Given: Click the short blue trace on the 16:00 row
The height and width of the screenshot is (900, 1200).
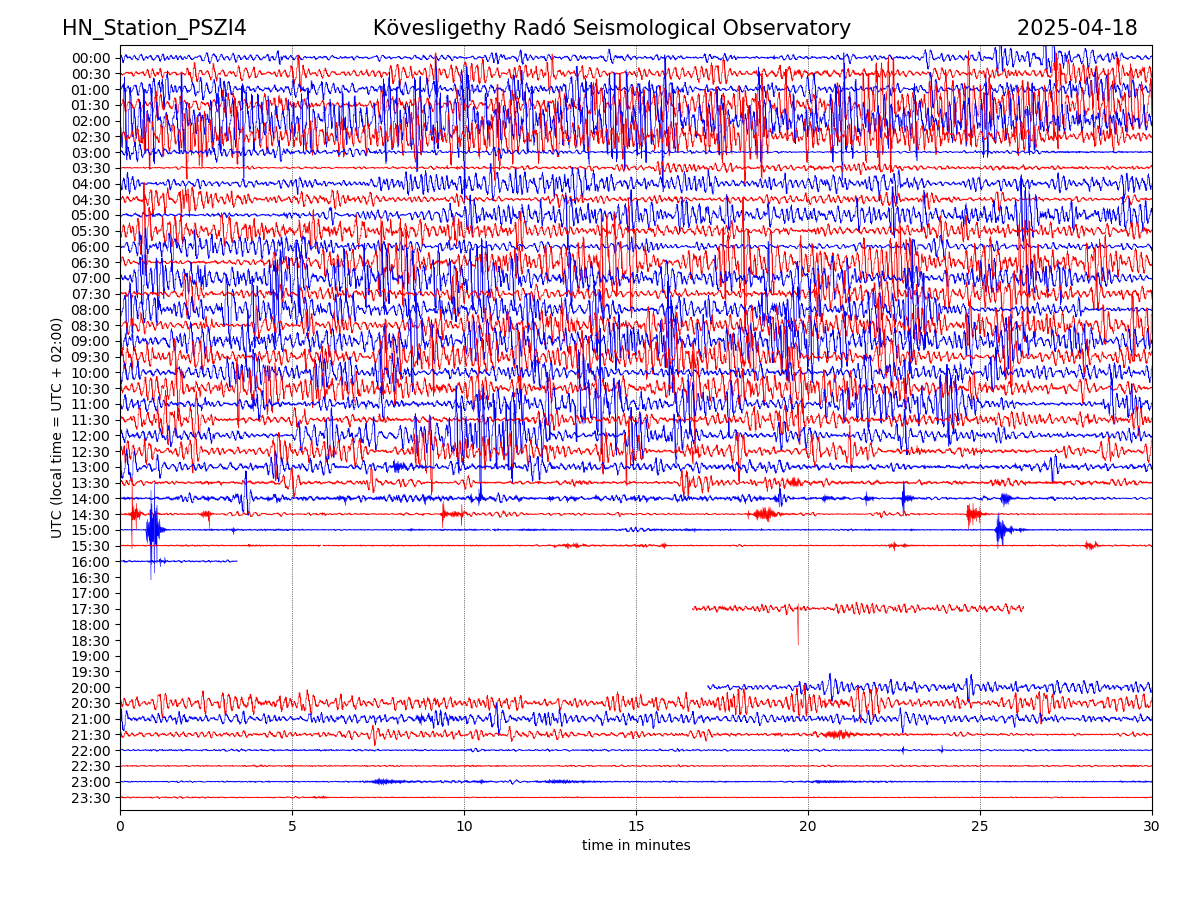Looking at the screenshot, I should point(180,561).
